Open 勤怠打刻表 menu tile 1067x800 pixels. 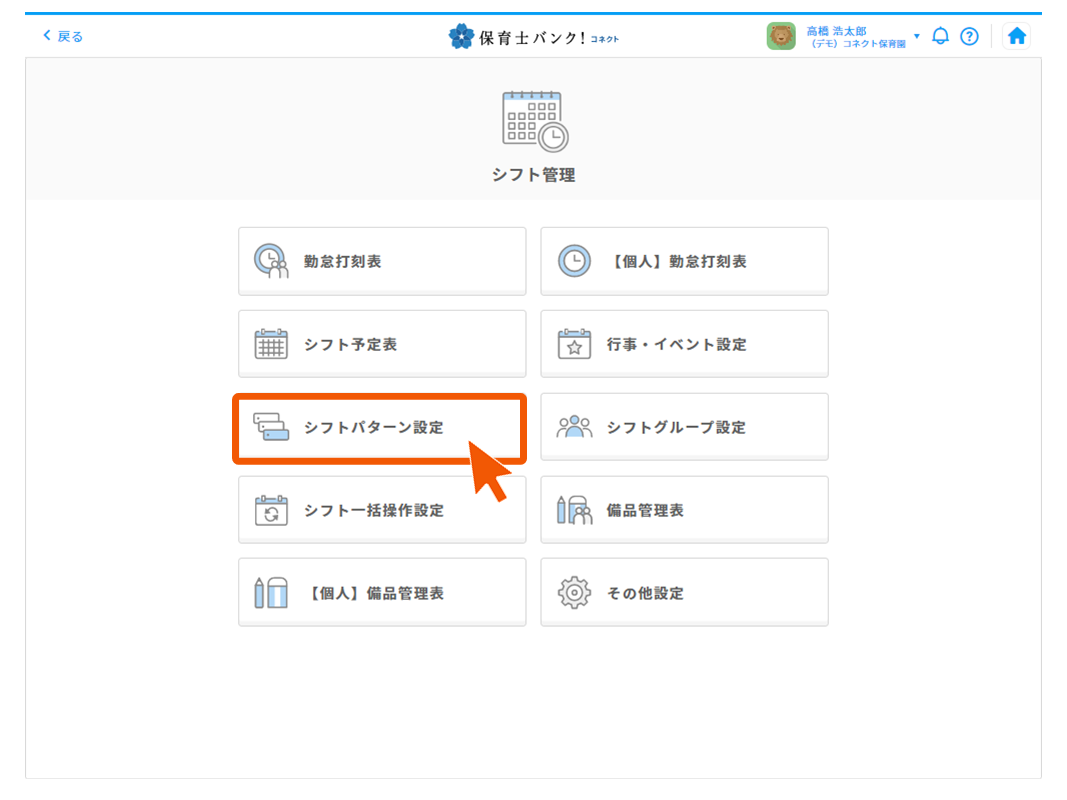381,262
